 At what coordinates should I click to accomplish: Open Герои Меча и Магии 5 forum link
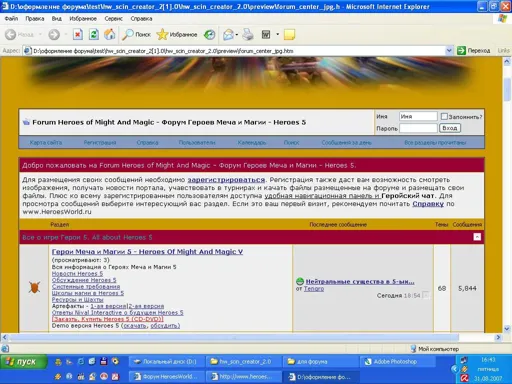tap(147, 252)
